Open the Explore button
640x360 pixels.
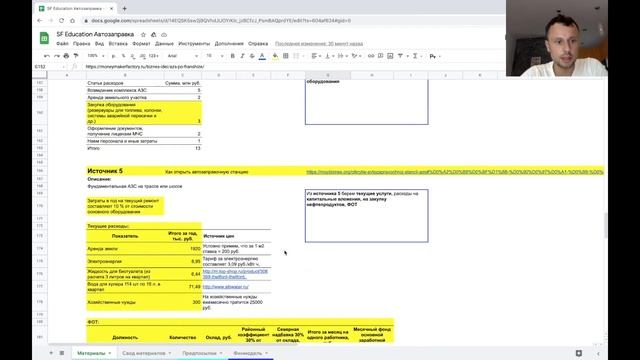click(x=579, y=353)
